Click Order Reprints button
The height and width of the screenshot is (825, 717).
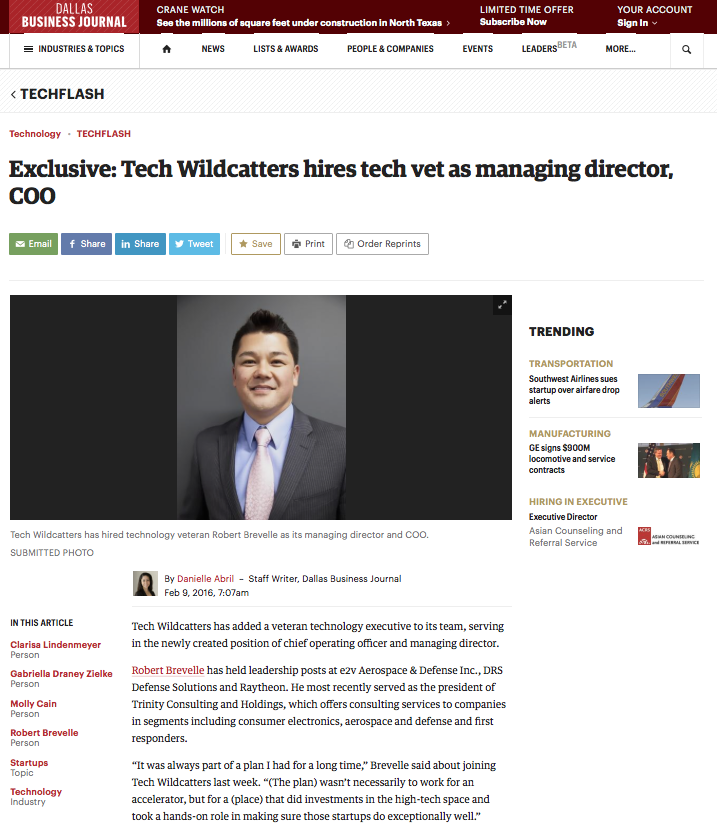[x=382, y=244]
